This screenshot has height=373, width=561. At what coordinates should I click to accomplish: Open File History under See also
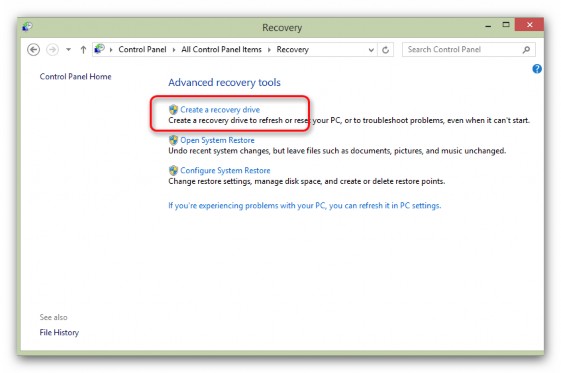[x=59, y=333]
